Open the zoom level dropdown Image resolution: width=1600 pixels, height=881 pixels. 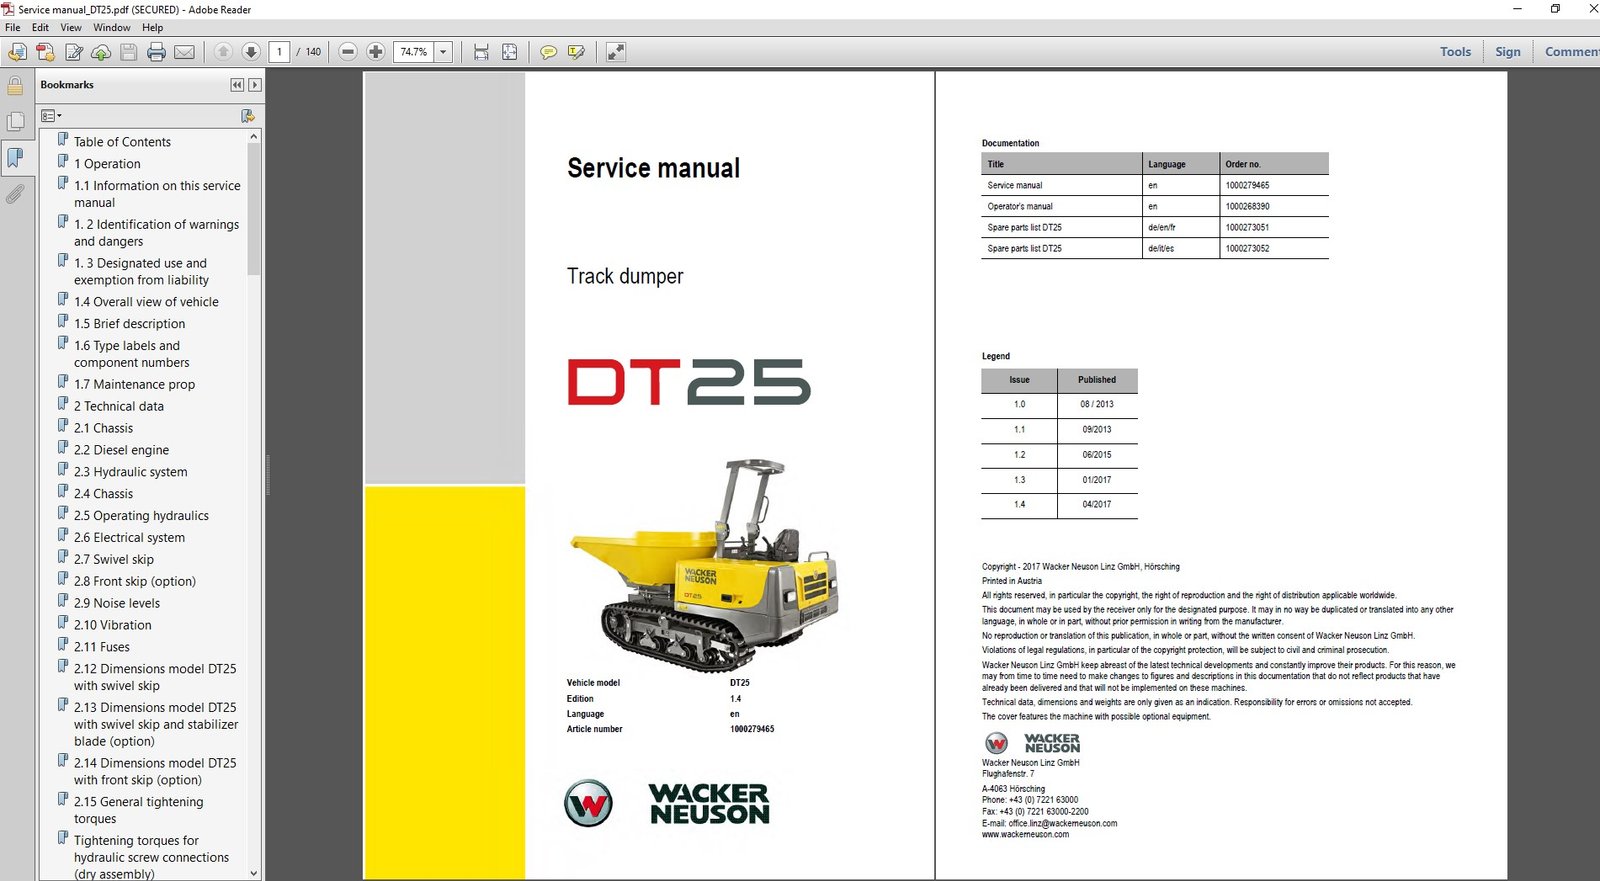[x=443, y=52]
